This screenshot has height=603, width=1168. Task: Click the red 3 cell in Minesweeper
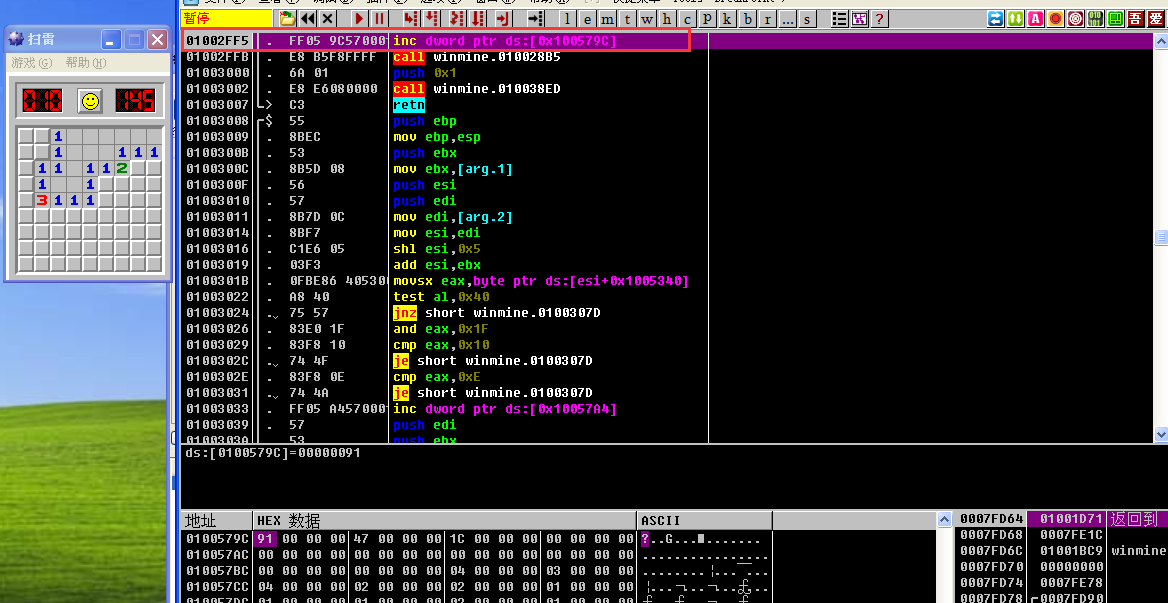coord(42,200)
